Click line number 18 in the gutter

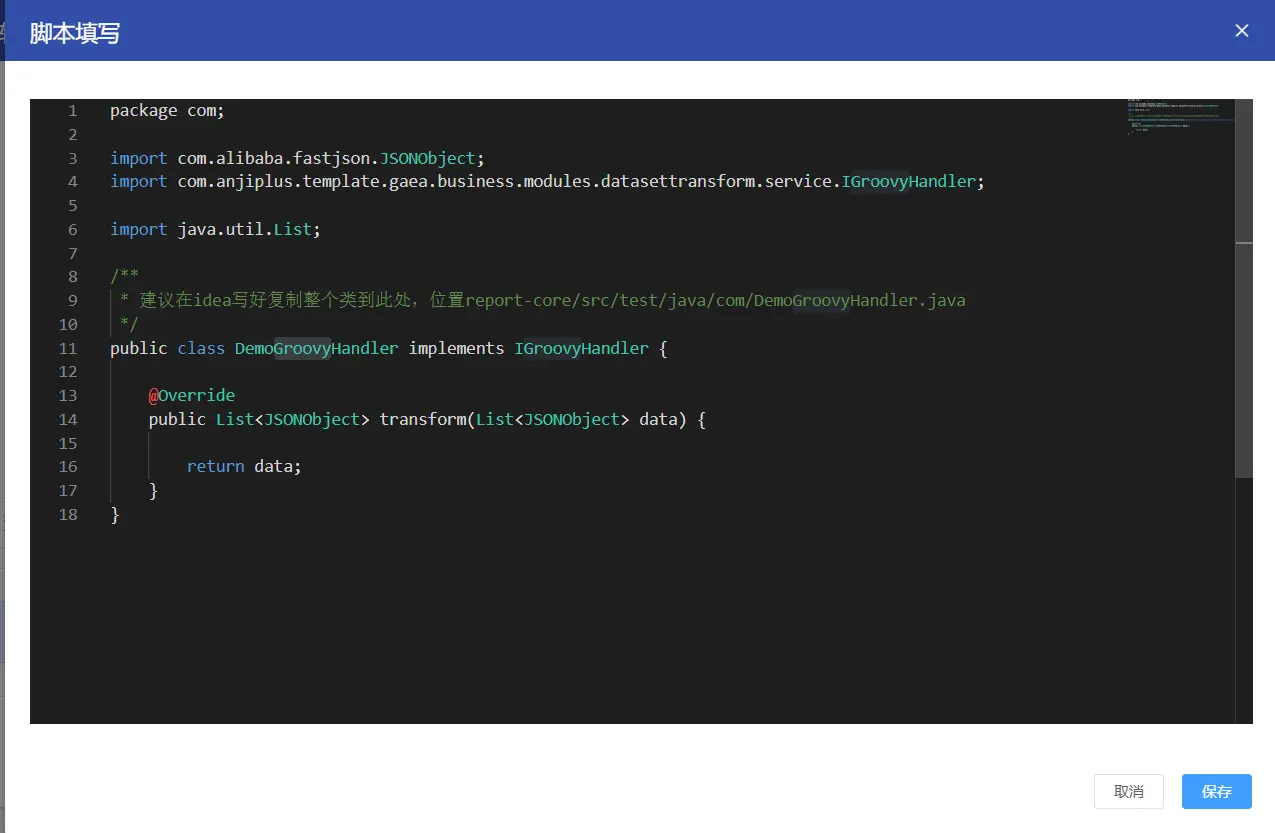click(x=68, y=515)
